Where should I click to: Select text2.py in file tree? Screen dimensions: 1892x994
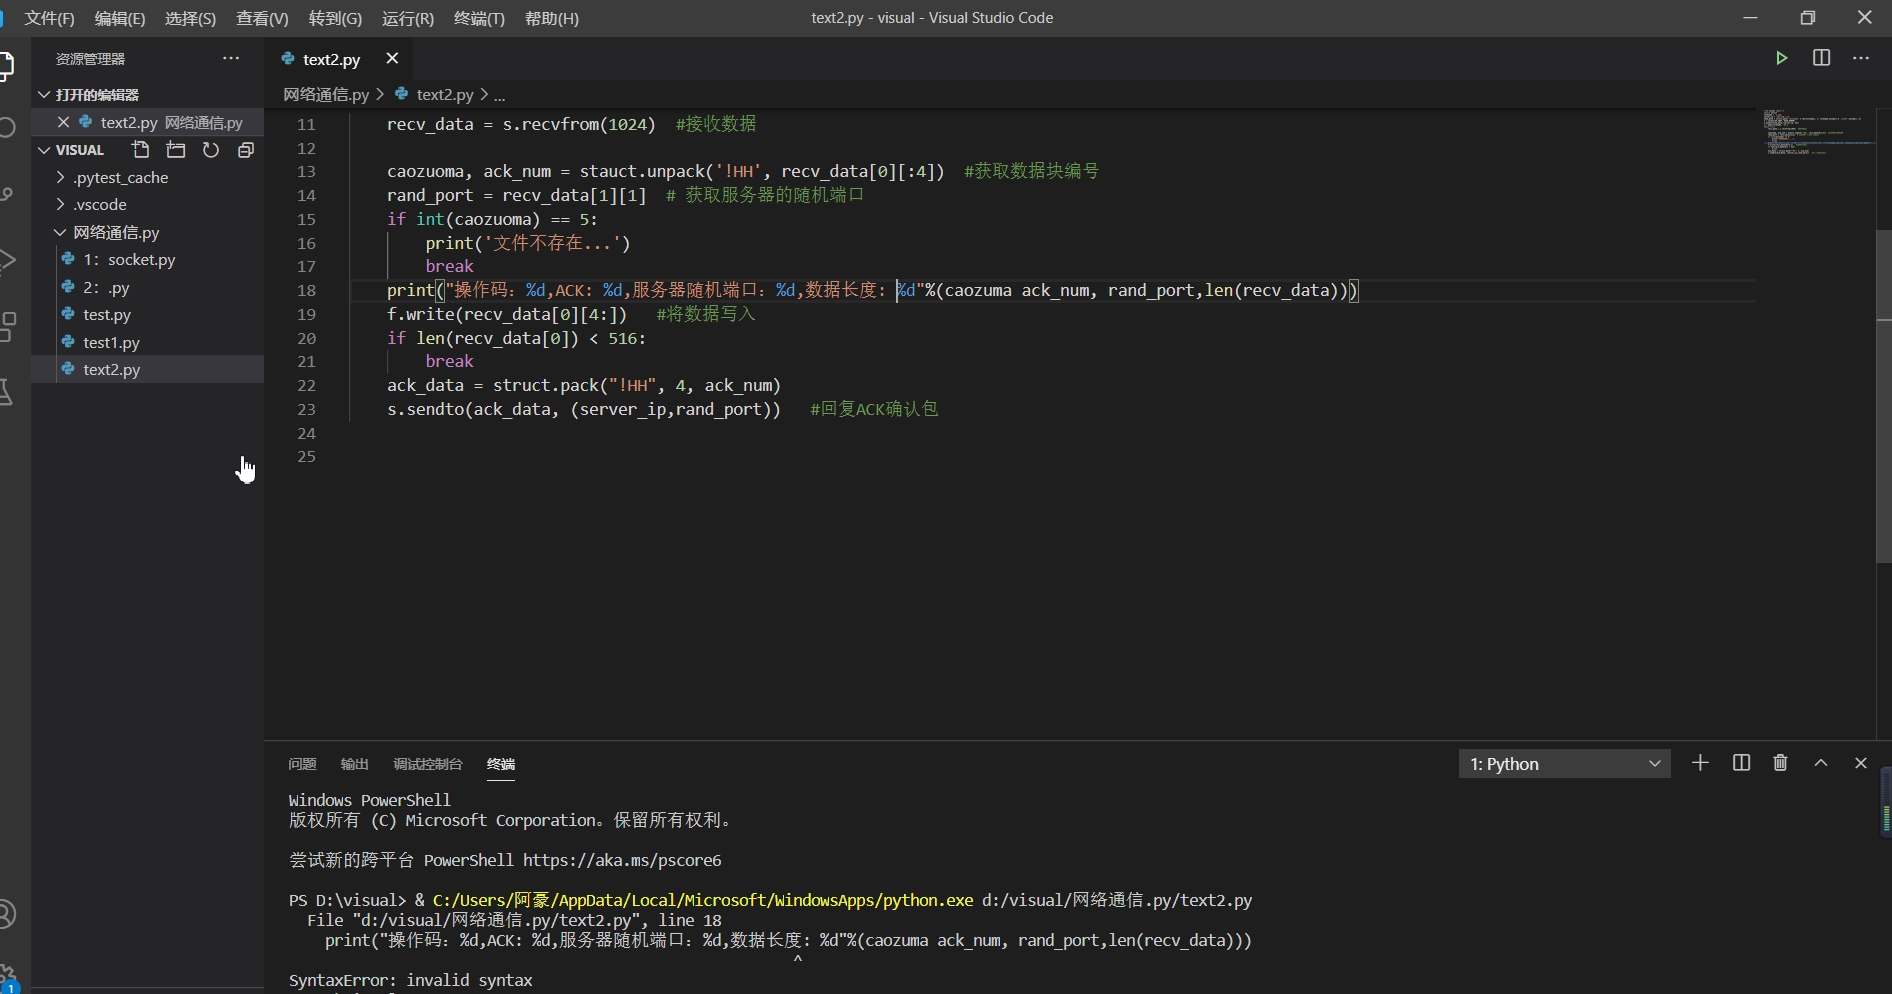tap(148, 369)
